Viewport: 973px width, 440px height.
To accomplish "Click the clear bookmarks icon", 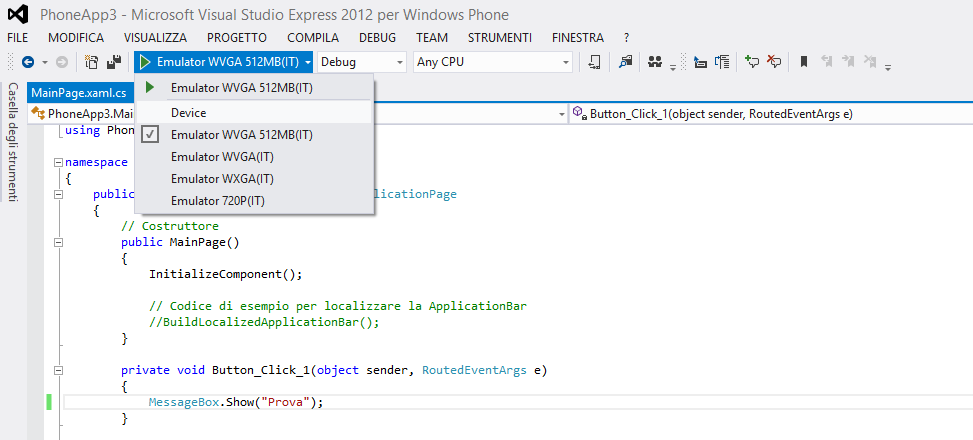I will (870, 61).
